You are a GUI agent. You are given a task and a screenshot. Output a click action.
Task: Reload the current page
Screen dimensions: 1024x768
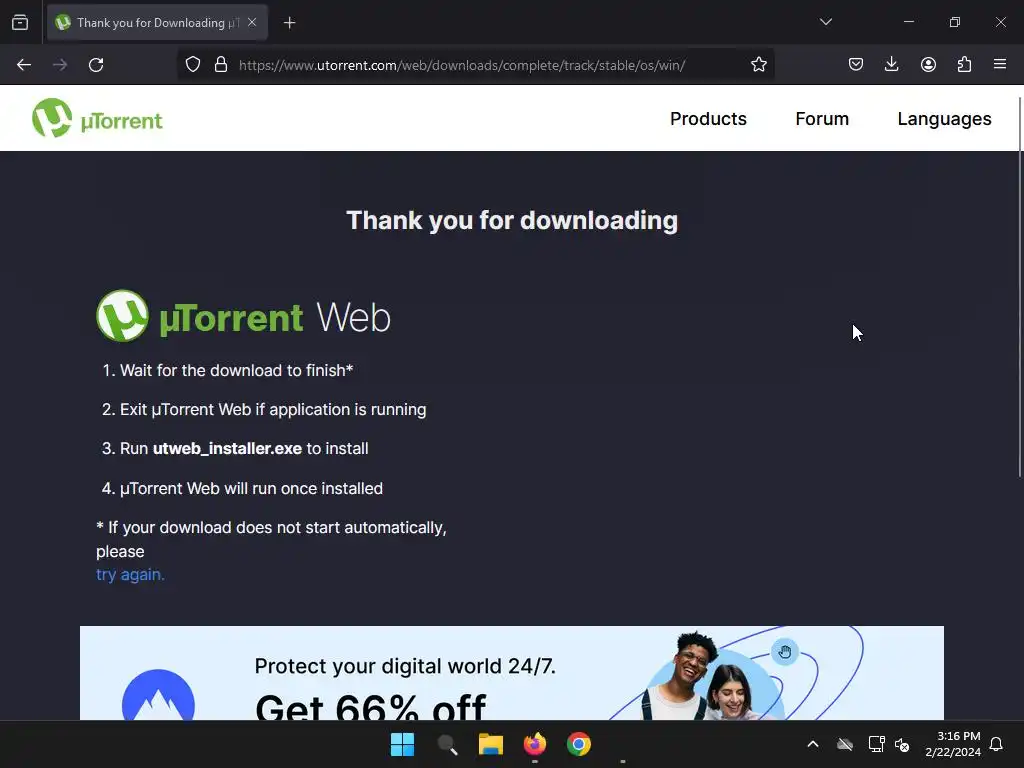pyautogui.click(x=96, y=65)
